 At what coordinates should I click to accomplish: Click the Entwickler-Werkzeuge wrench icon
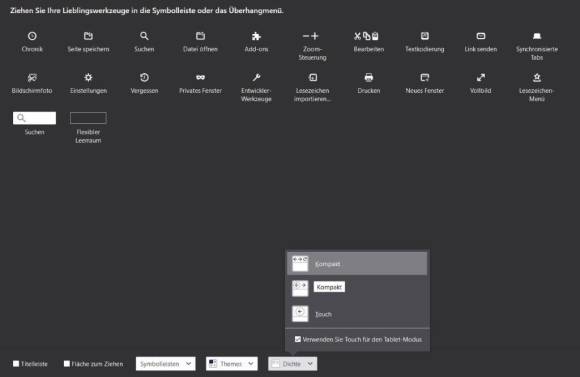point(256,77)
